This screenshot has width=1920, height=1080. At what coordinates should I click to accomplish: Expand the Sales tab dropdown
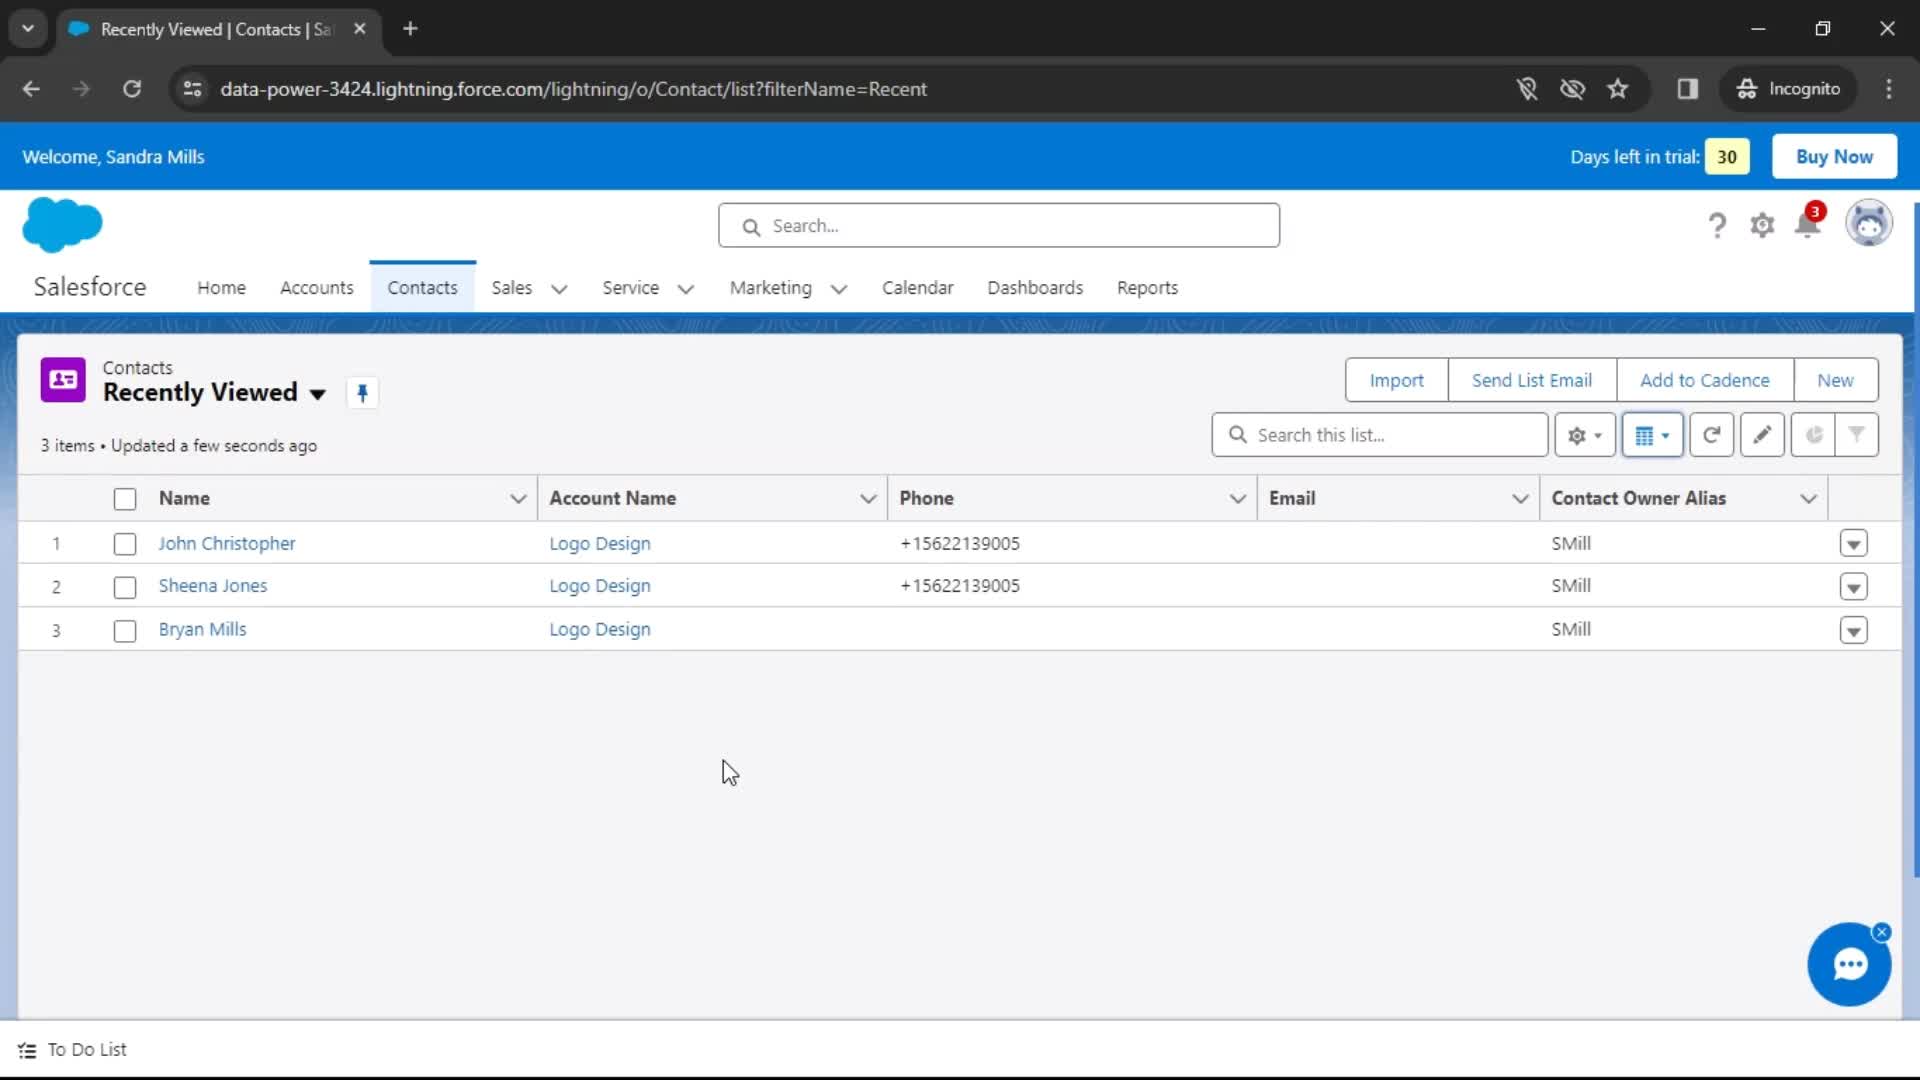tap(559, 289)
